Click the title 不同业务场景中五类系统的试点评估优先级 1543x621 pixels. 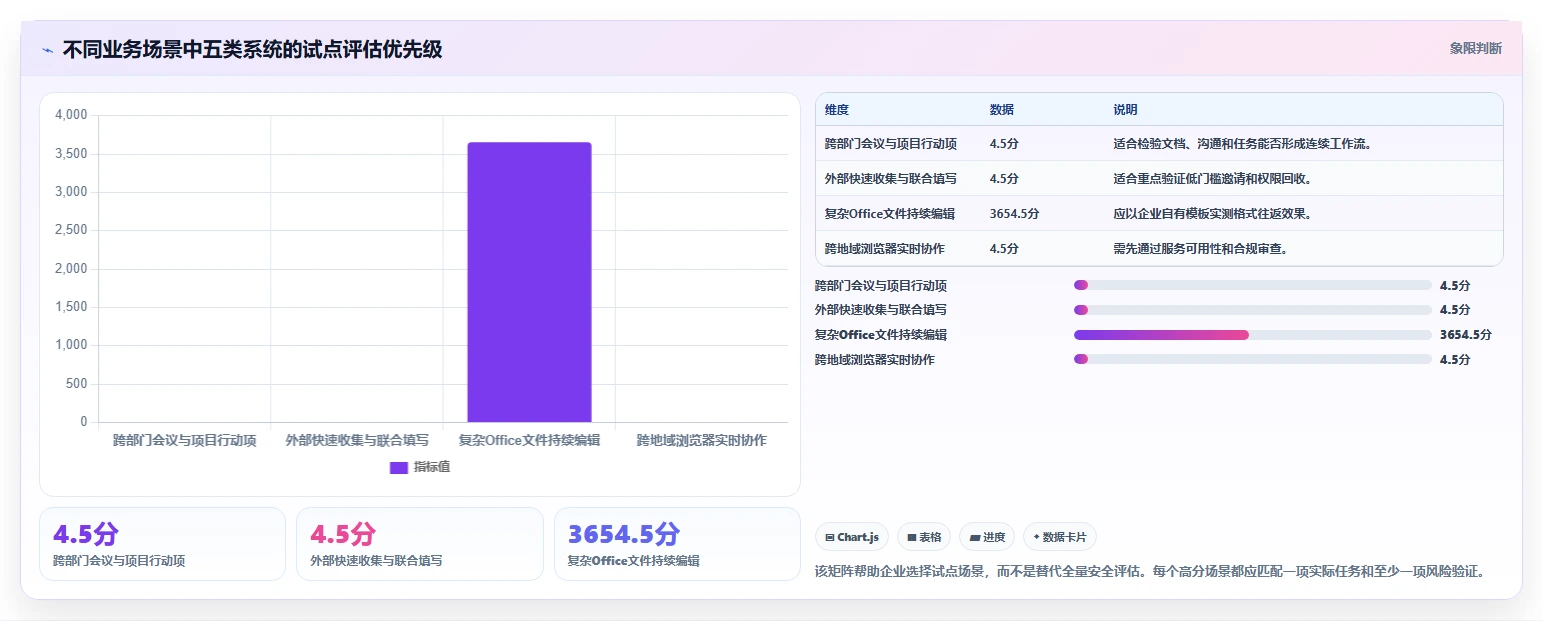click(253, 50)
